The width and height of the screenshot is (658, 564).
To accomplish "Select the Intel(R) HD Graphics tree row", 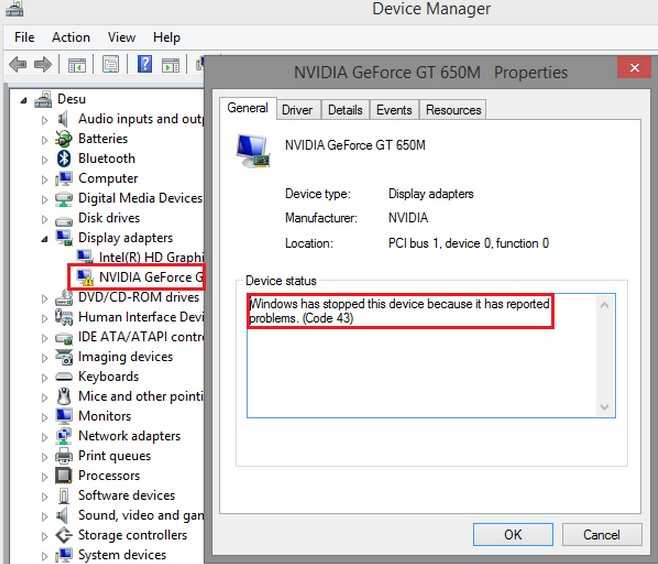I will tap(141, 257).
